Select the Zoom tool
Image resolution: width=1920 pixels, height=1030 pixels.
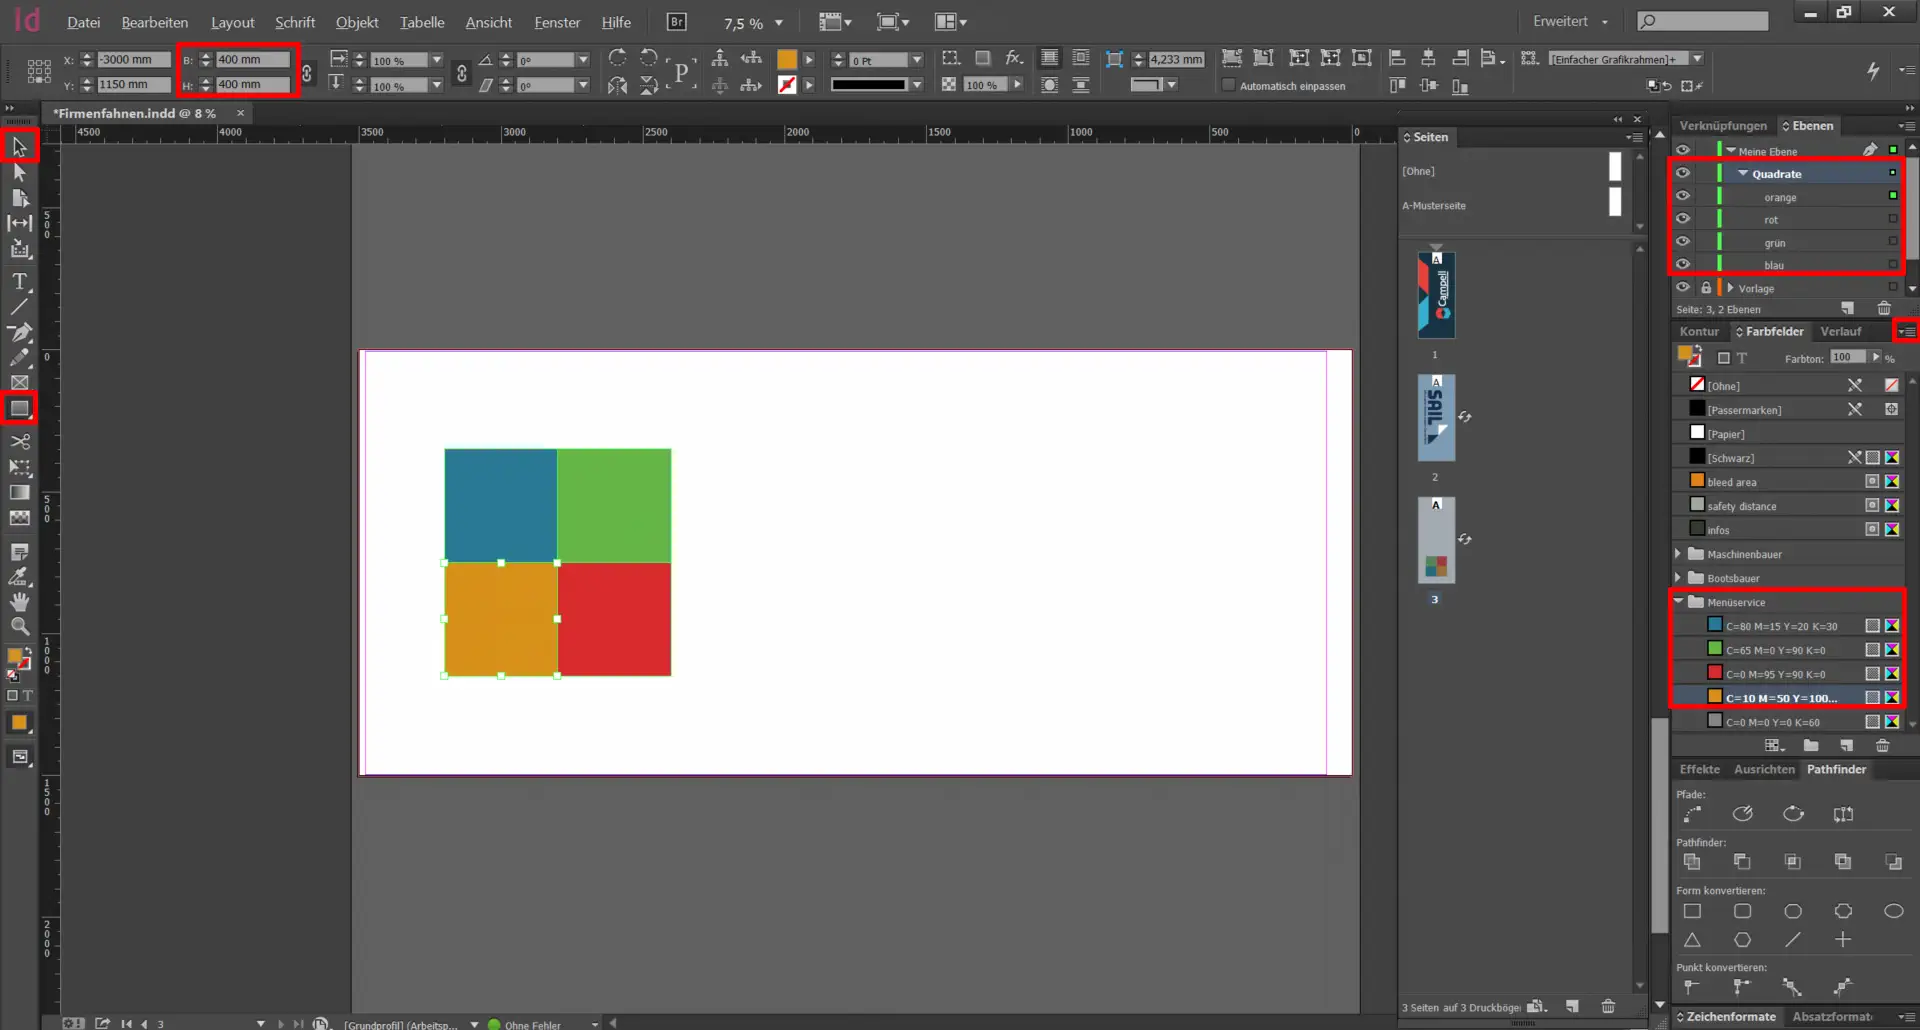[x=19, y=627]
